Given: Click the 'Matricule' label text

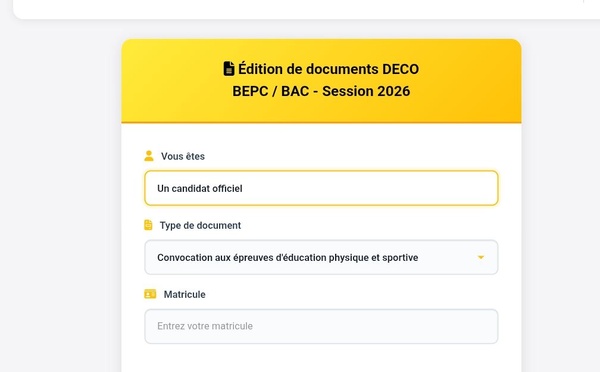Looking at the screenshot, I should tap(184, 294).
